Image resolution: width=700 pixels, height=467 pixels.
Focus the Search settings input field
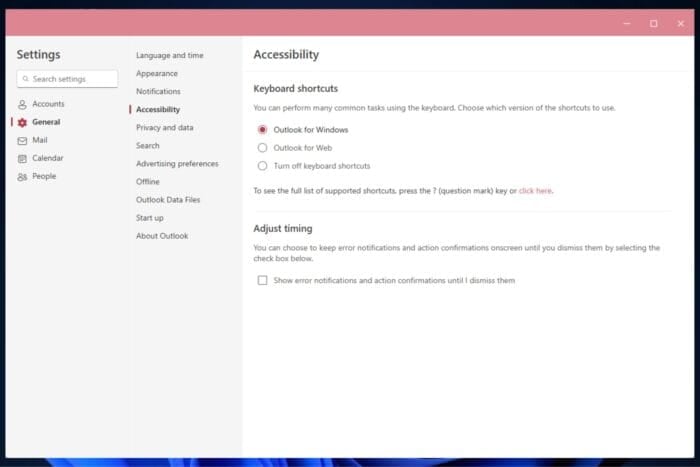tap(67, 79)
